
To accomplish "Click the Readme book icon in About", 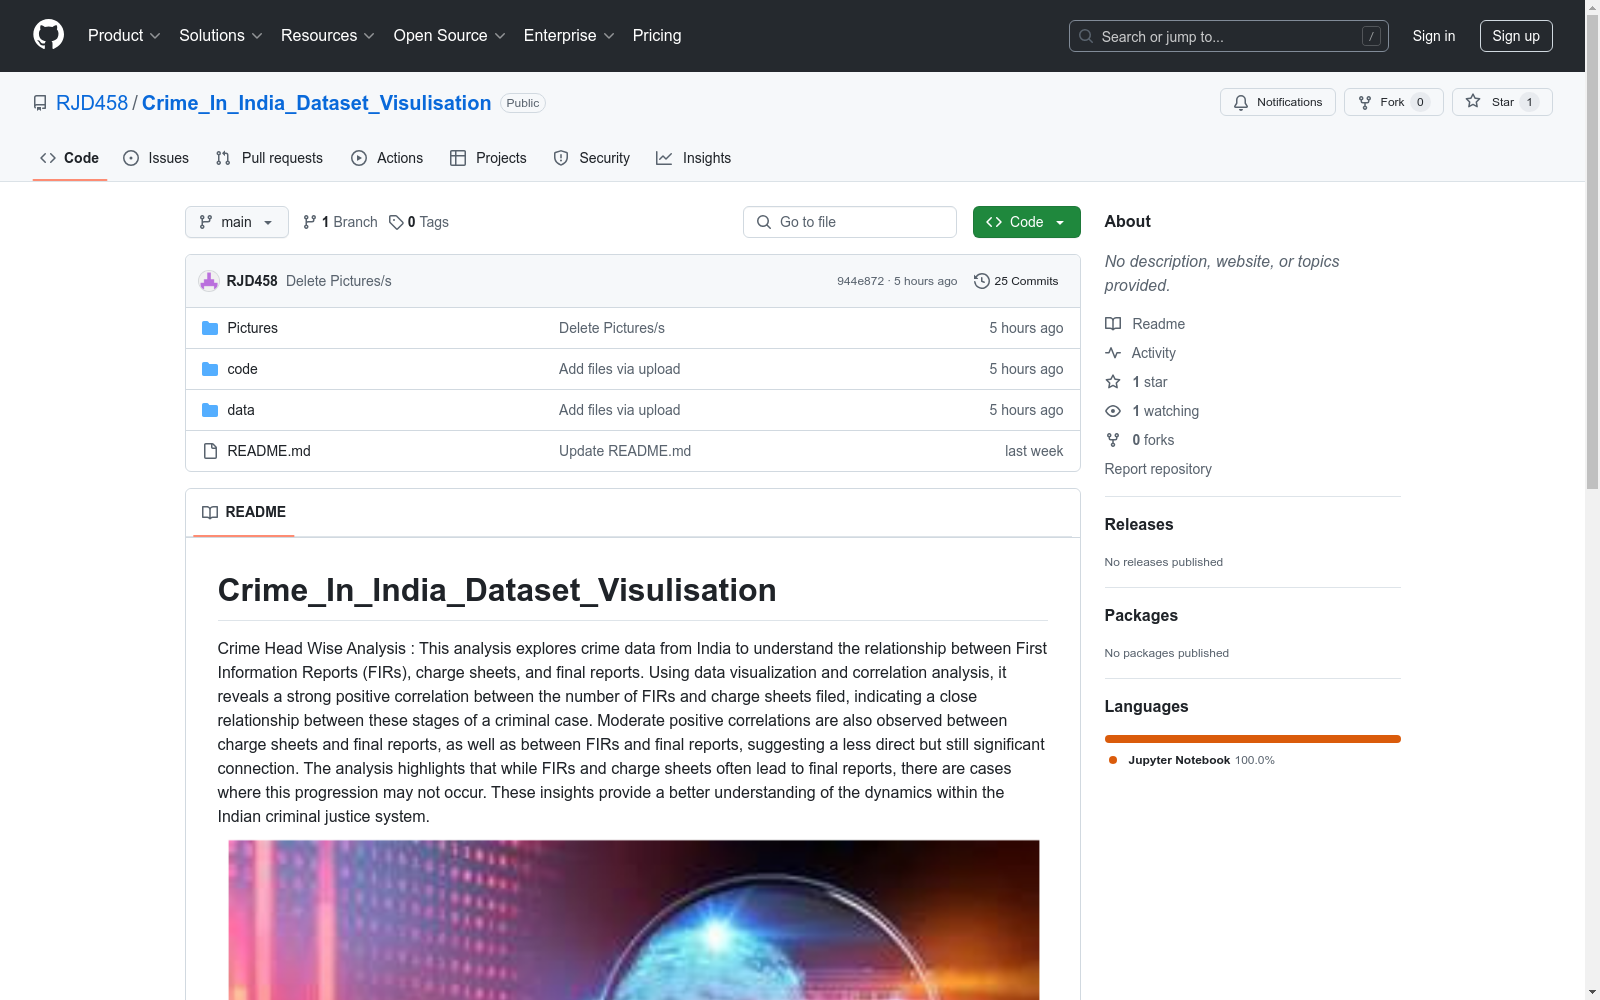I will [1113, 324].
